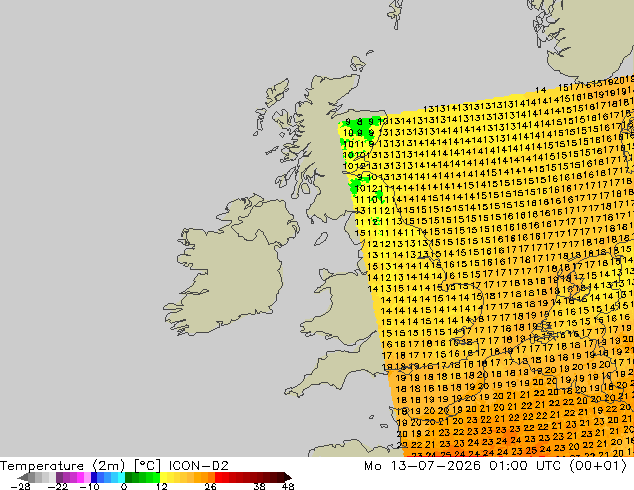Select the bright yellow swatch at 12
The width and height of the screenshot is (634, 490).
163,477
